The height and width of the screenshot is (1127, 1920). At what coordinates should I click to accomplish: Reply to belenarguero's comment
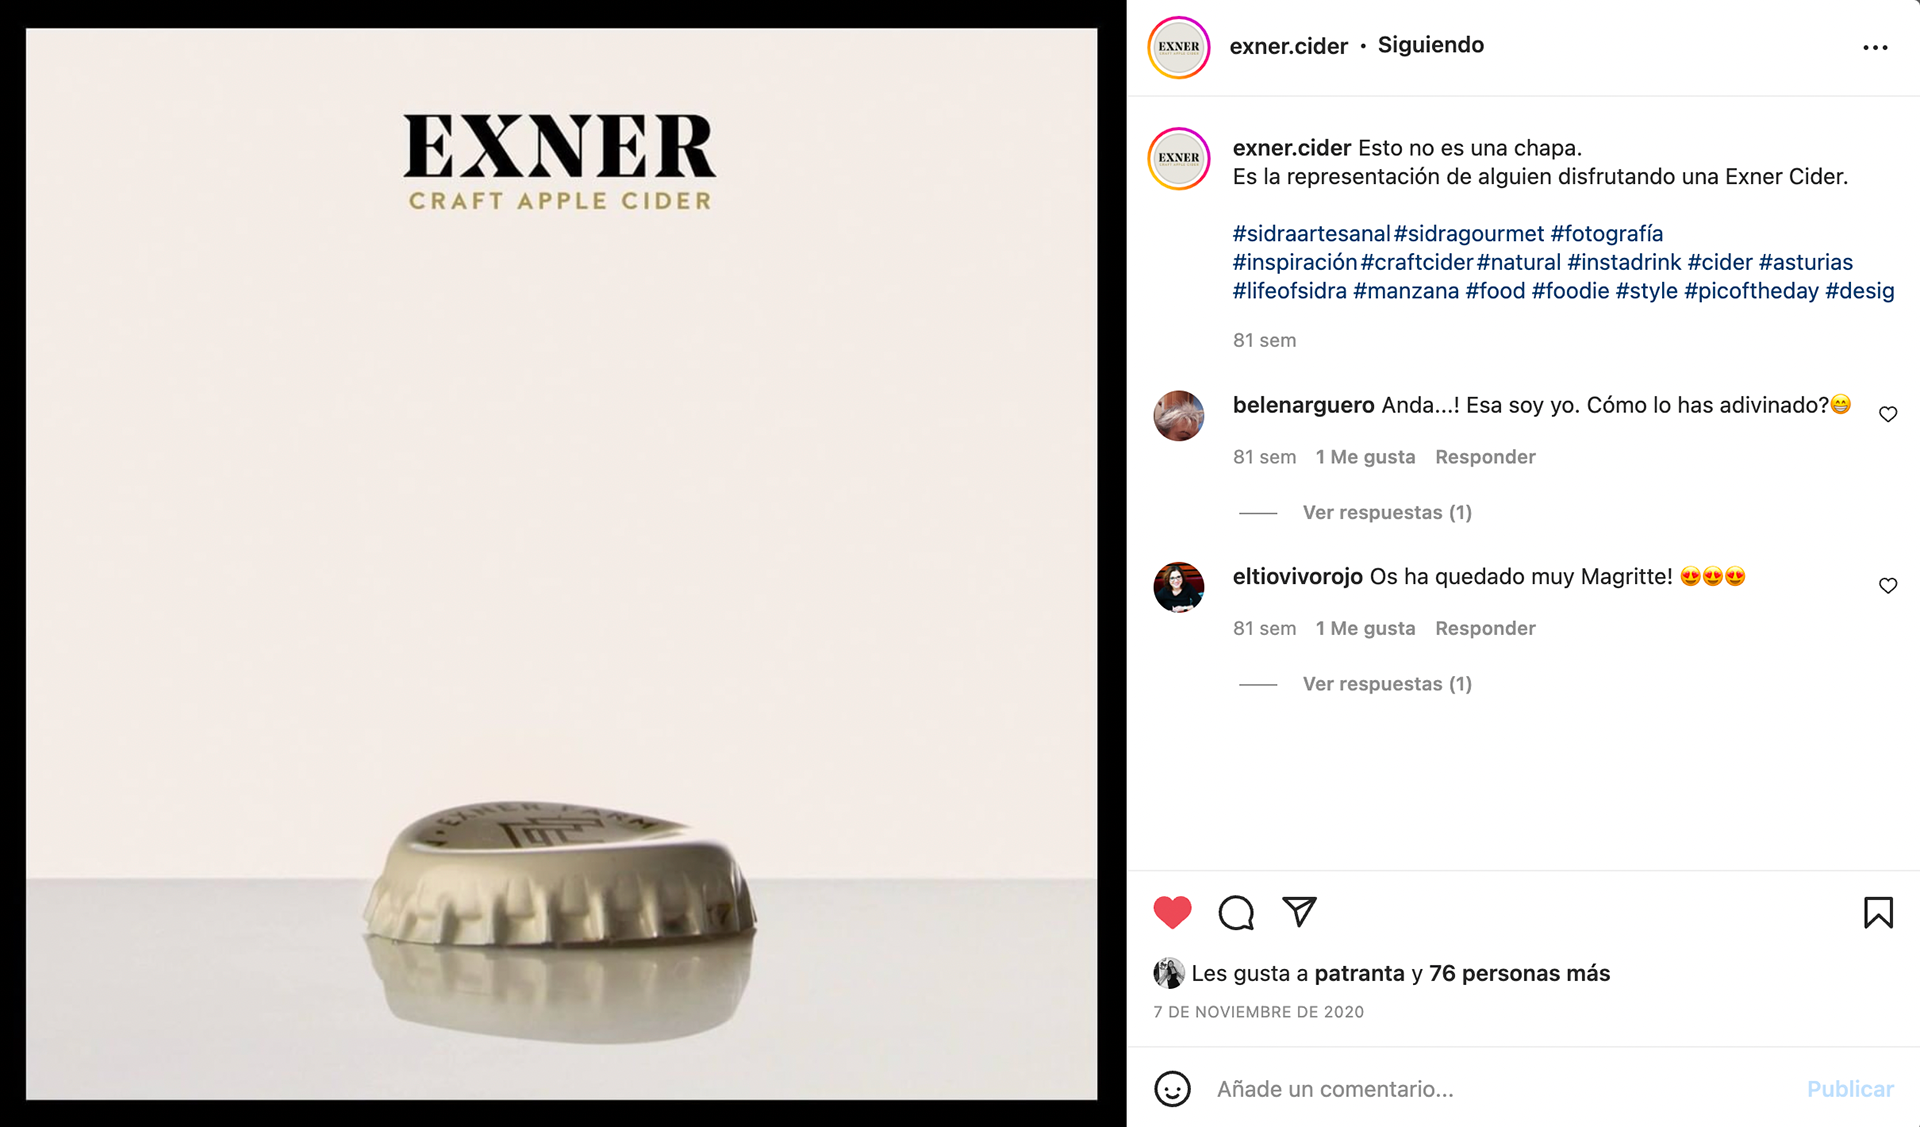(x=1485, y=457)
